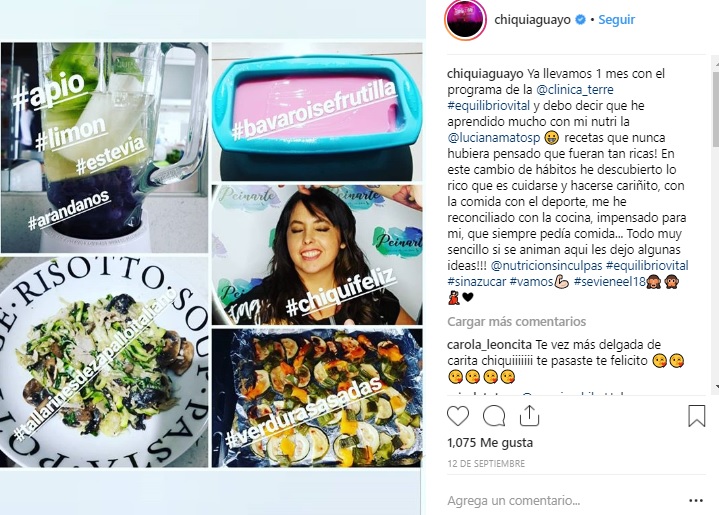Viewport: 719px width, 515px height.
Task: Open comments via the speech bubble icon
Action: 494,416
